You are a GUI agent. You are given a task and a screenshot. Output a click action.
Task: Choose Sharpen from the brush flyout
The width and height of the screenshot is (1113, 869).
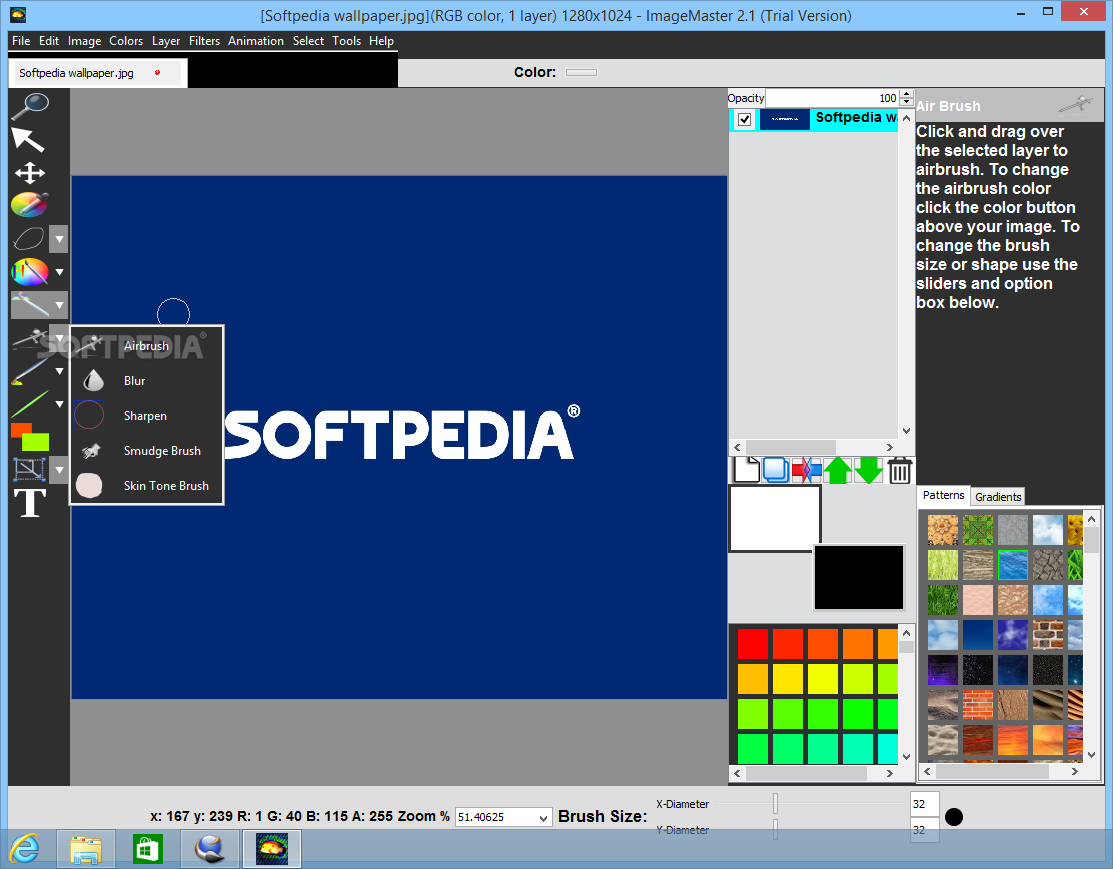146,415
